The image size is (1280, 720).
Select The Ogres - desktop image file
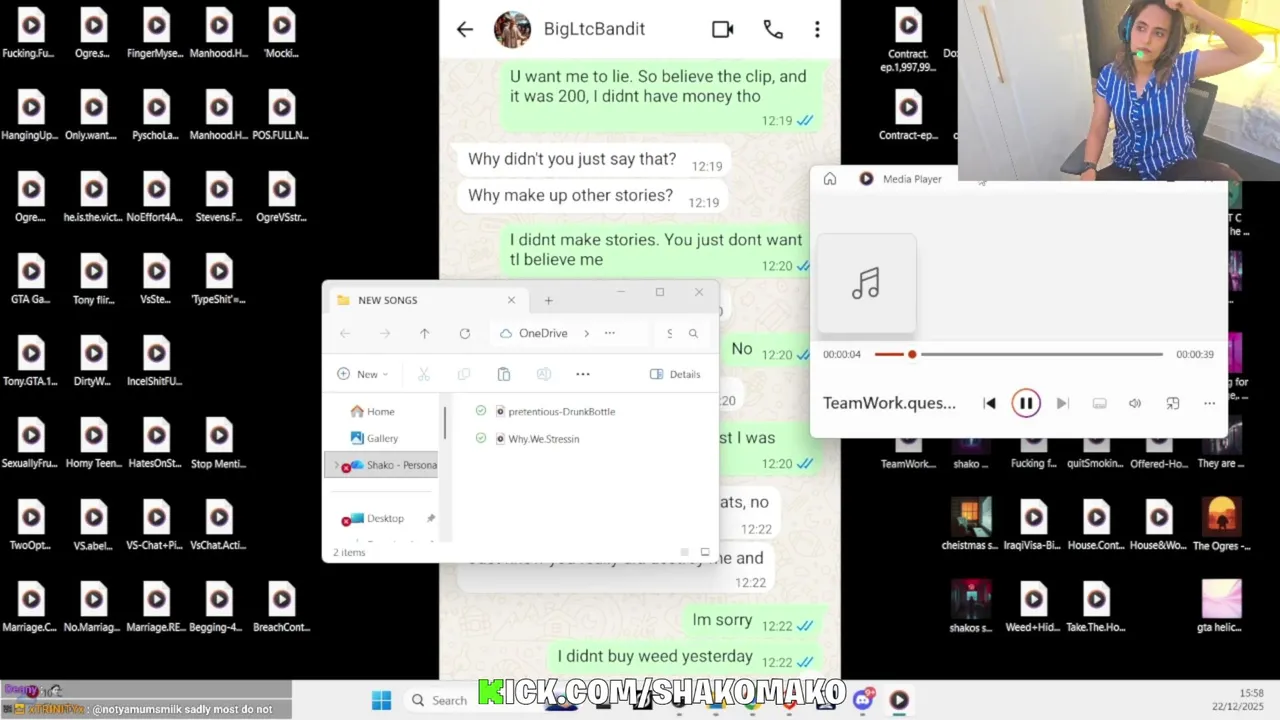tap(1221, 526)
